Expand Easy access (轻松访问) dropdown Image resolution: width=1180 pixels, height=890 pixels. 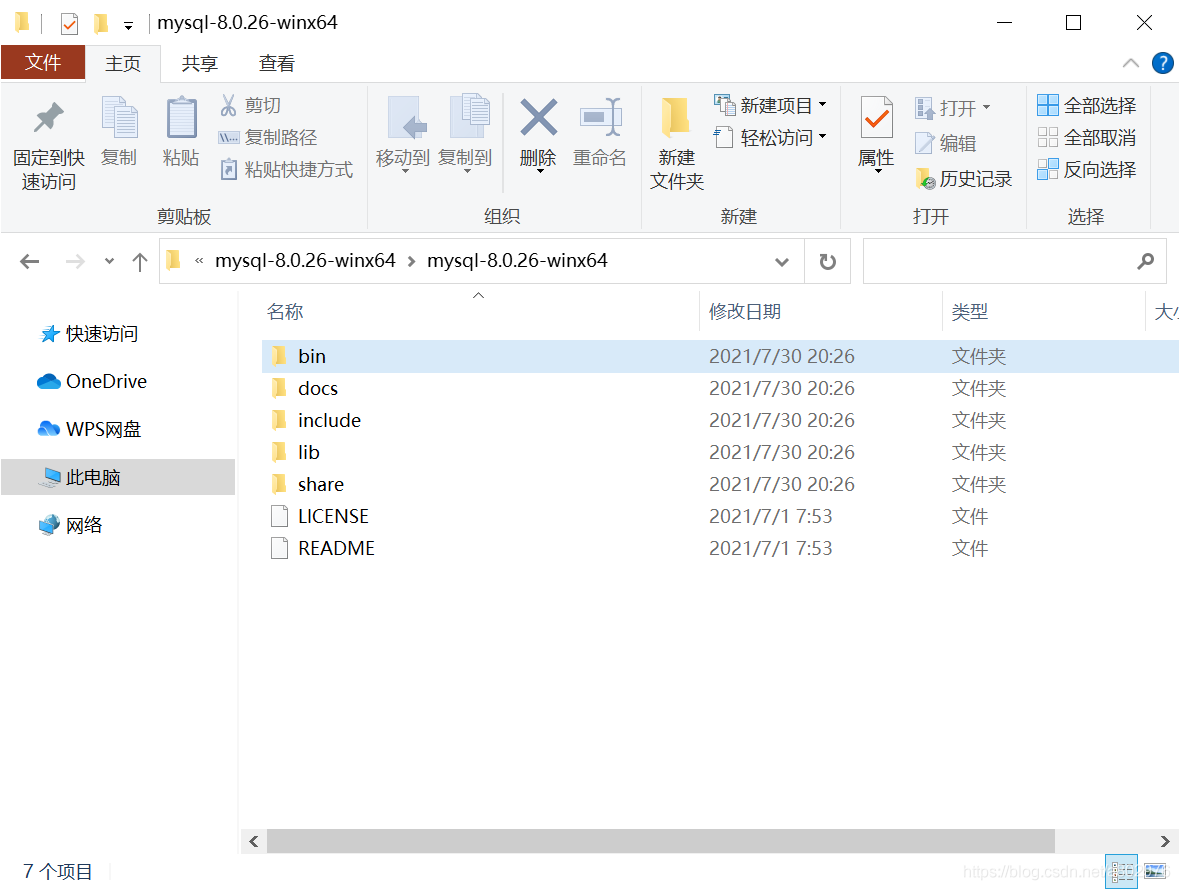click(x=823, y=137)
